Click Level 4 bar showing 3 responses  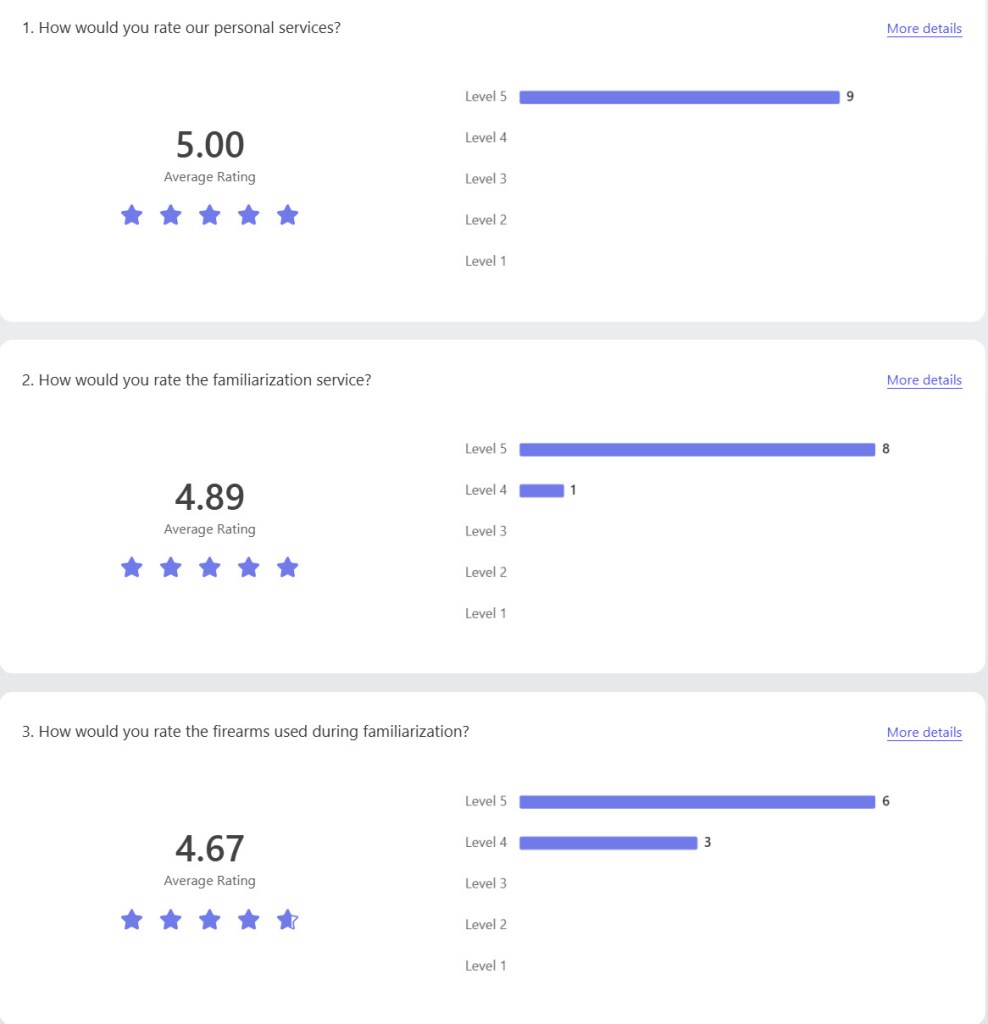(608, 843)
